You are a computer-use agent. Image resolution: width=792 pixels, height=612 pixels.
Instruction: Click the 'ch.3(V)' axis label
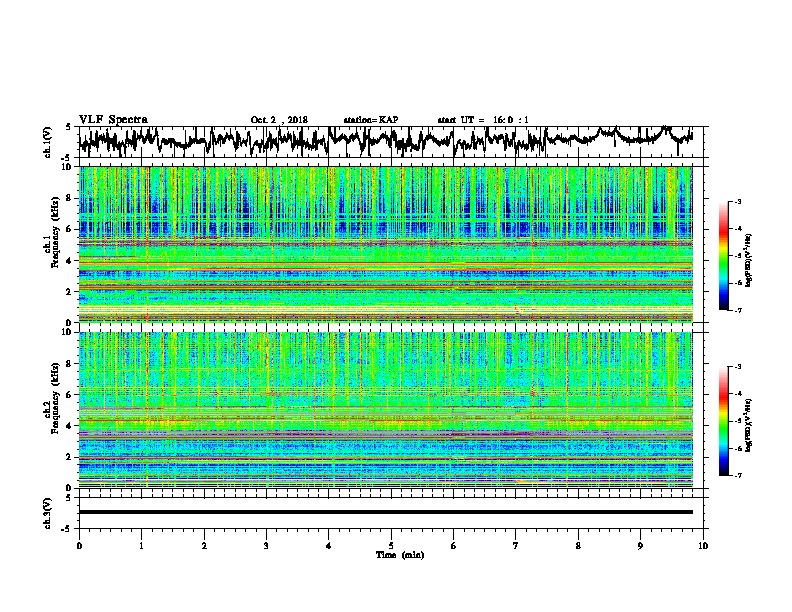click(x=48, y=513)
